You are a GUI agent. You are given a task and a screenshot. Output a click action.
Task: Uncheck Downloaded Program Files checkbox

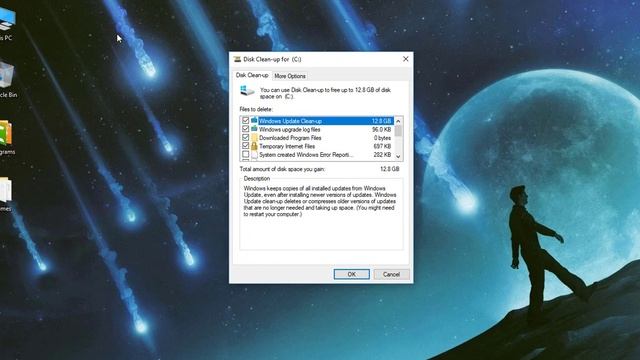coord(245,138)
